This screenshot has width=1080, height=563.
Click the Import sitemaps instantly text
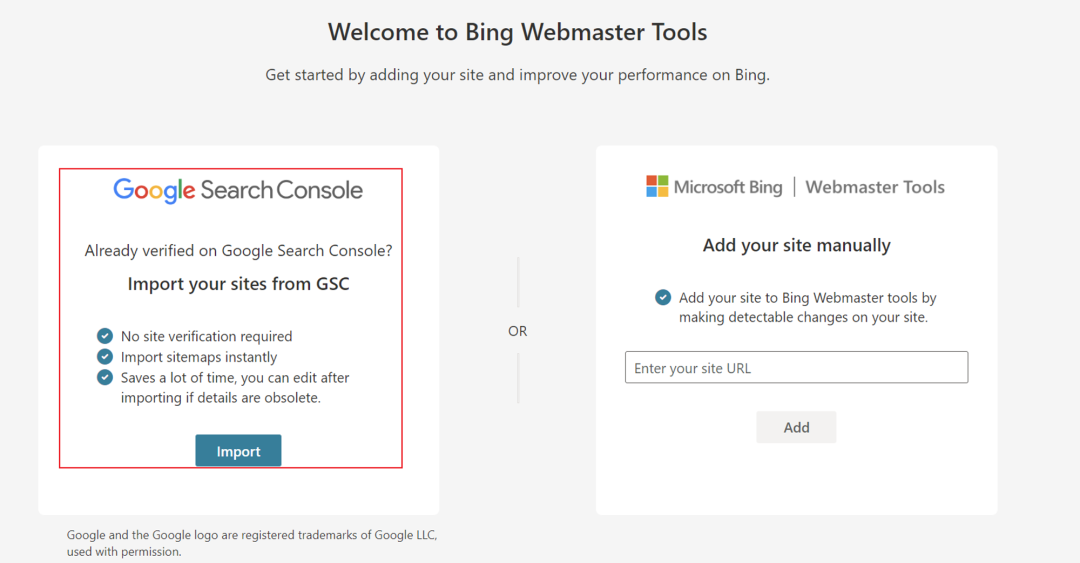(199, 357)
